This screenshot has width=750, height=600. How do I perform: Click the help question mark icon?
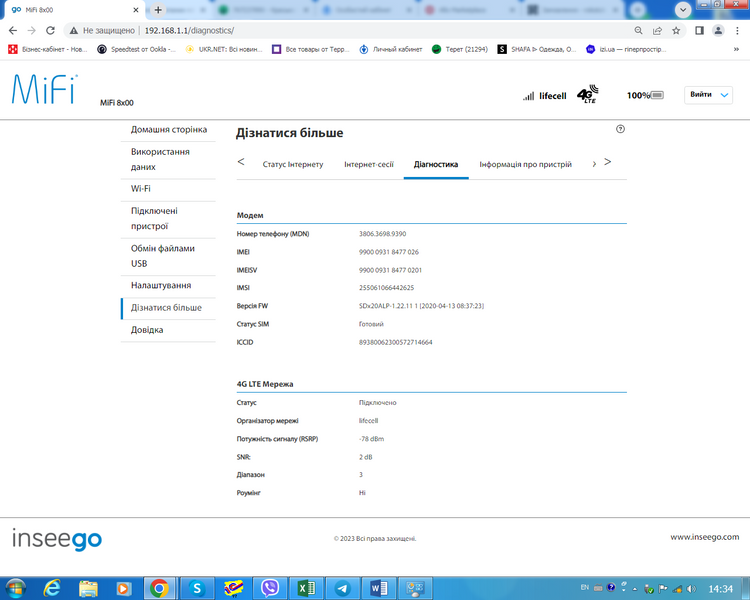(x=620, y=129)
